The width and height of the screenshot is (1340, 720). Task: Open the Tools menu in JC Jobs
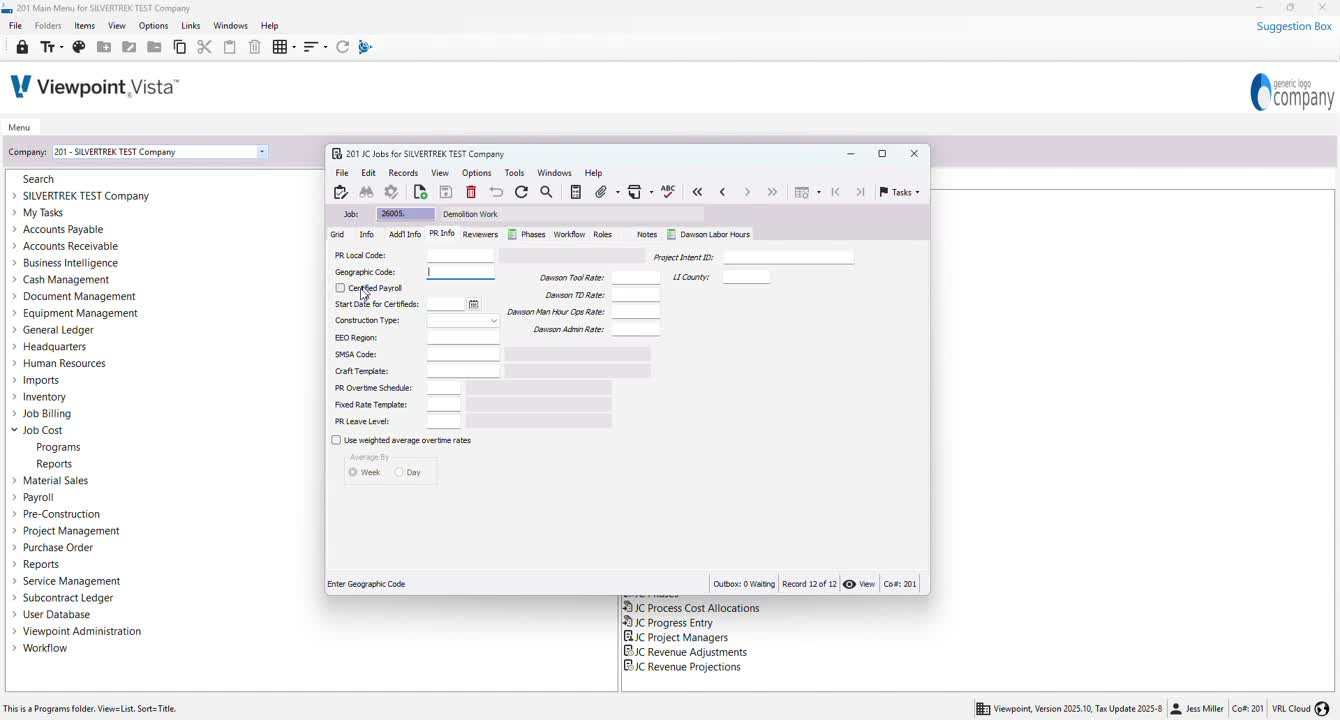pyautogui.click(x=514, y=173)
